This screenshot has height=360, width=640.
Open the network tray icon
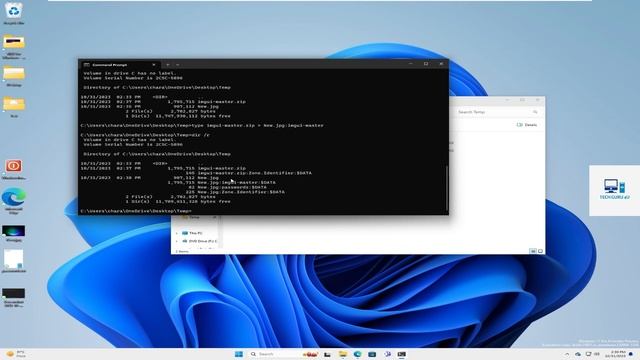588,354
